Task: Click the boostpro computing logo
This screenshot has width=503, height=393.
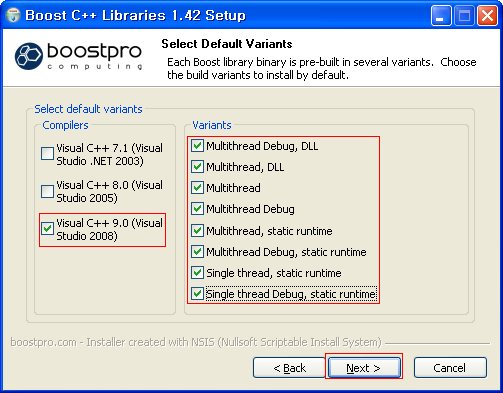Action: 79,56
